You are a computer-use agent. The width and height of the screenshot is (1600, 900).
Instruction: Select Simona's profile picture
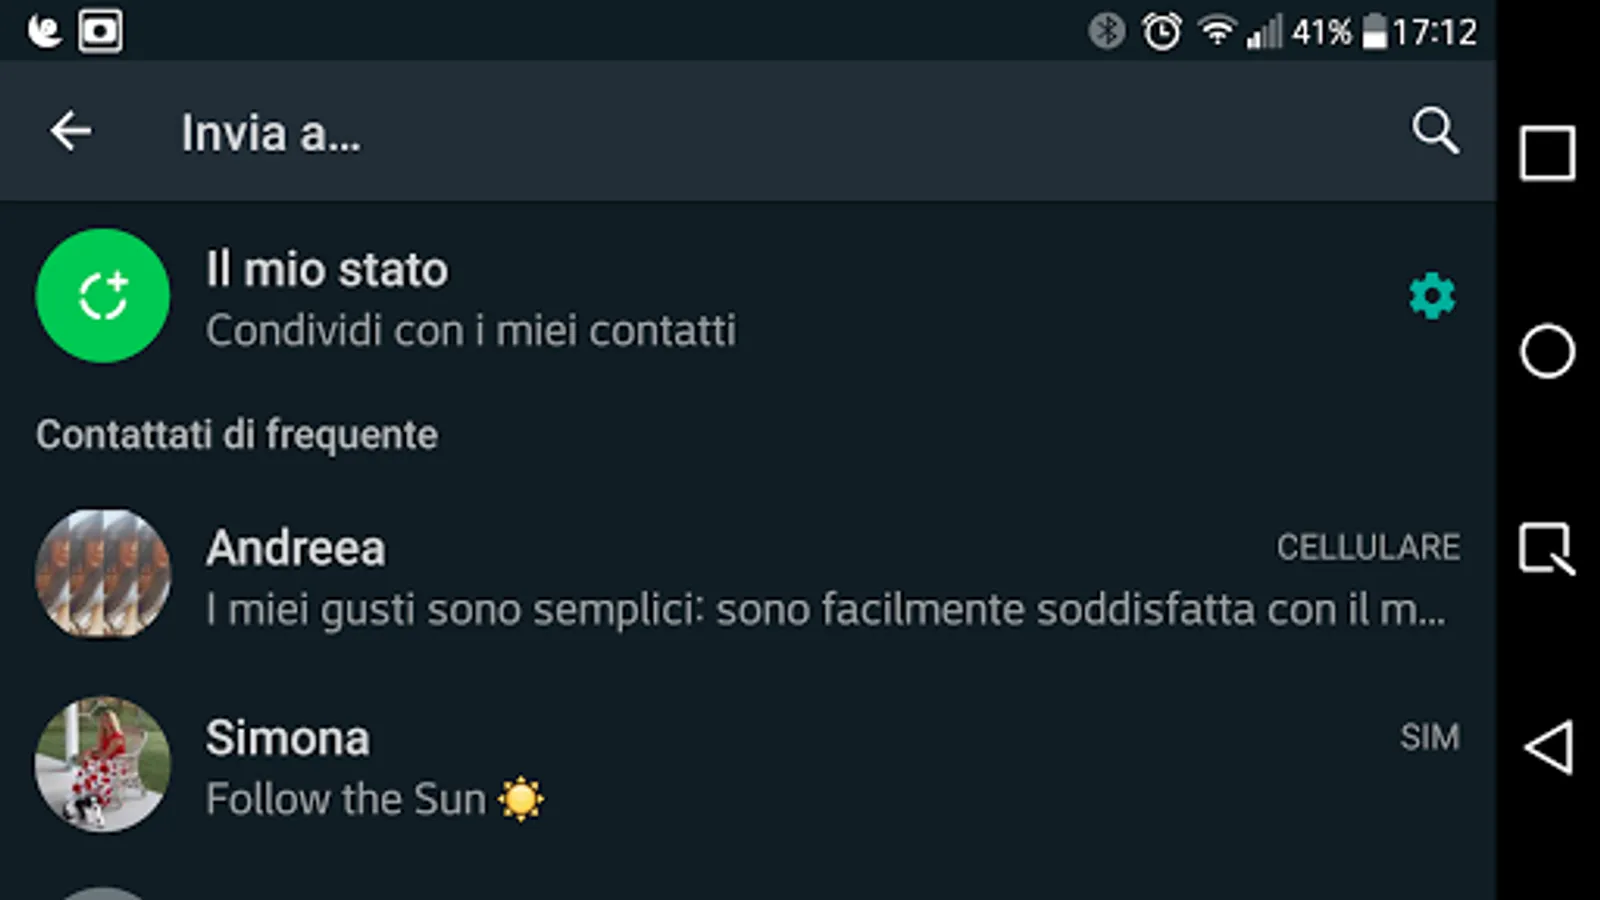[x=103, y=765]
